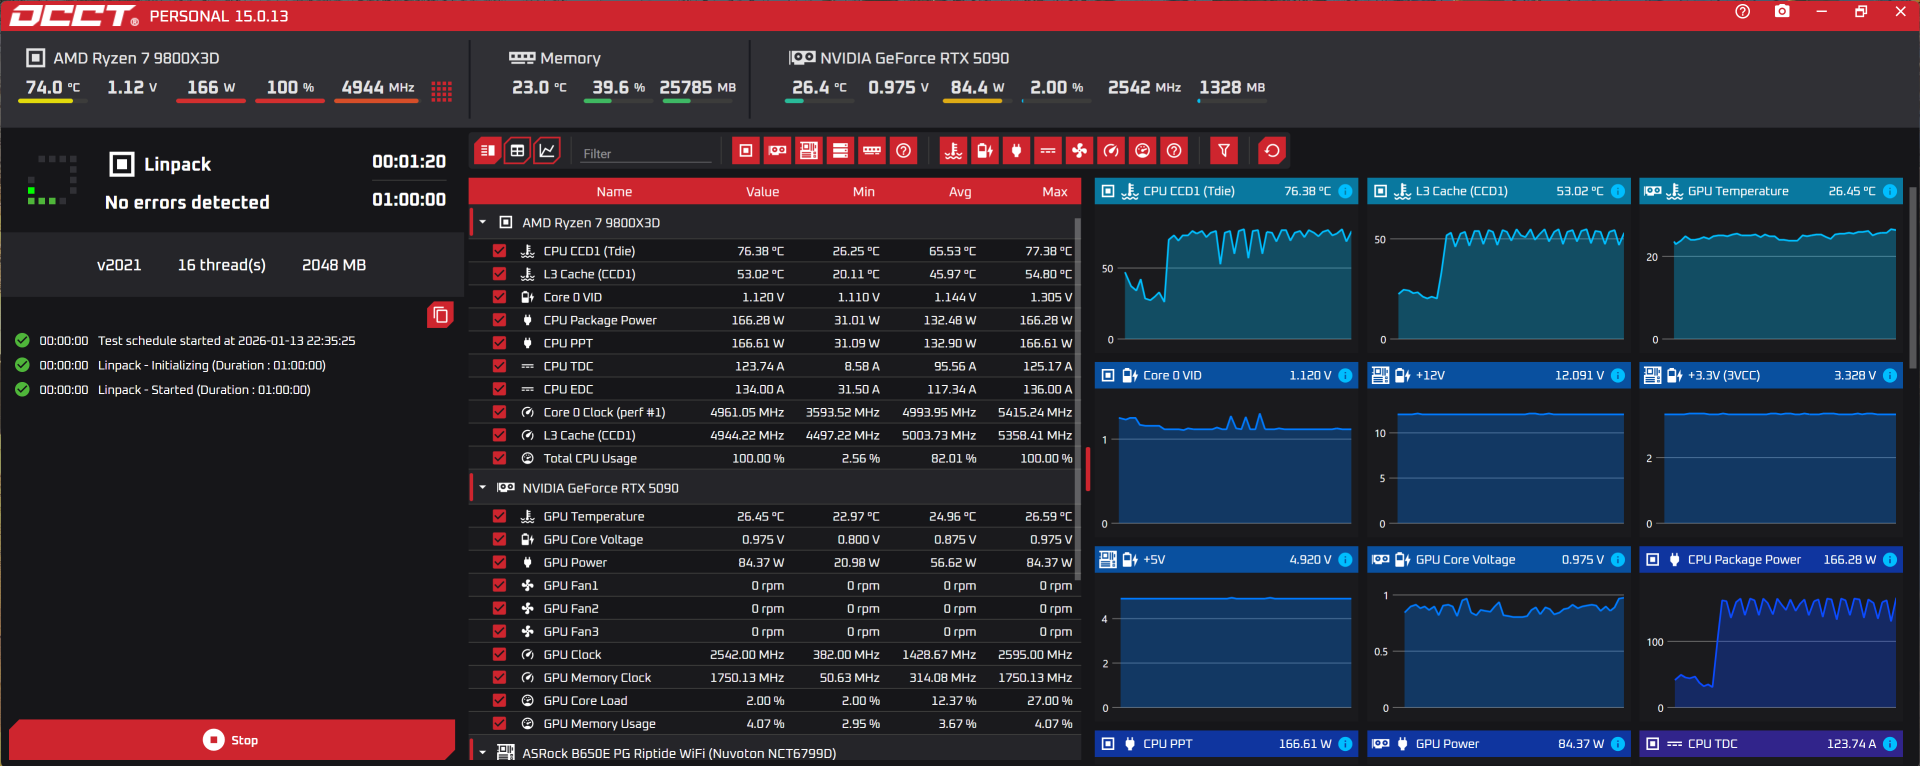This screenshot has height=766, width=1920.
Task: Uncheck the CPU Package Power checkbox
Action: coord(499,320)
